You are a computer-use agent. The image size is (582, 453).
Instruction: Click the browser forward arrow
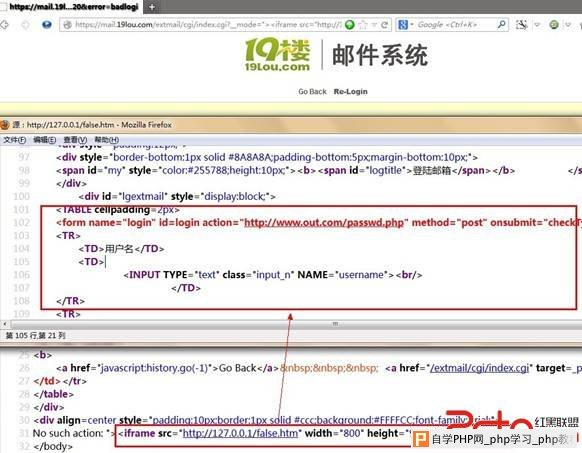tap(26, 25)
